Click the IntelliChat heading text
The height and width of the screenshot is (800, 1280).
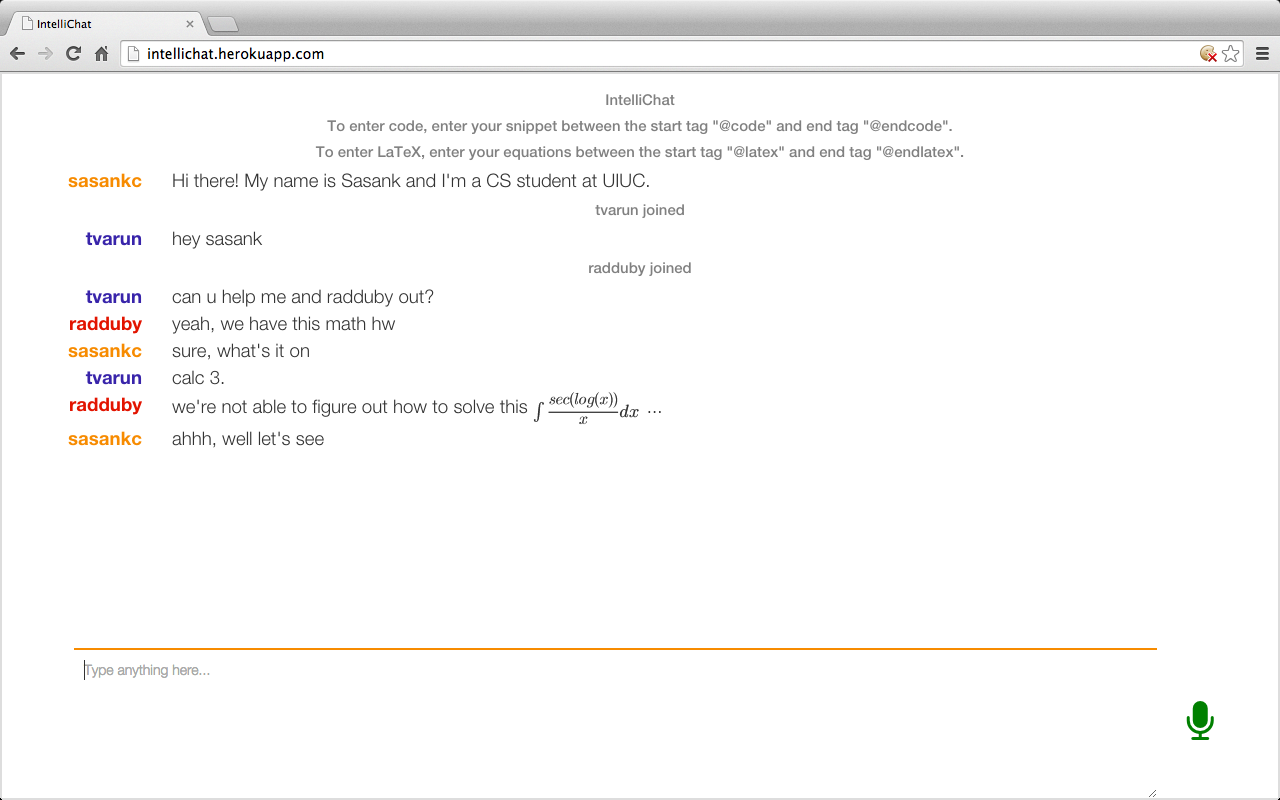click(x=640, y=100)
